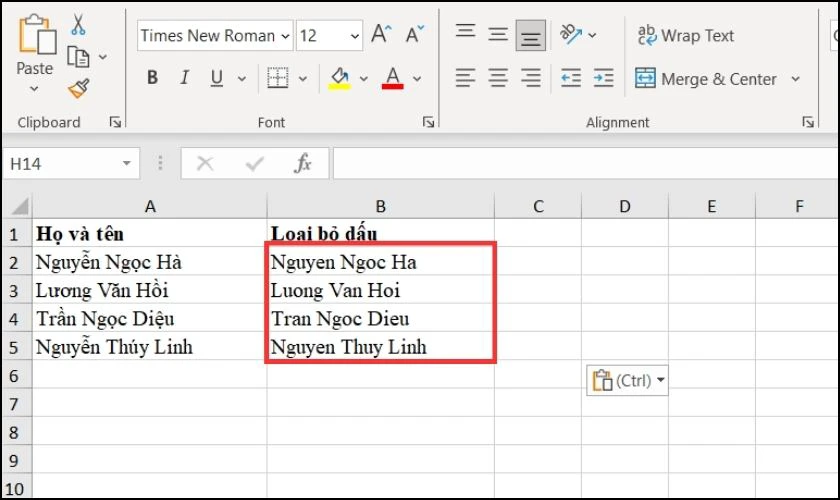The image size is (840, 500).
Task: Click Merge & Center
Action: [x=706, y=79]
